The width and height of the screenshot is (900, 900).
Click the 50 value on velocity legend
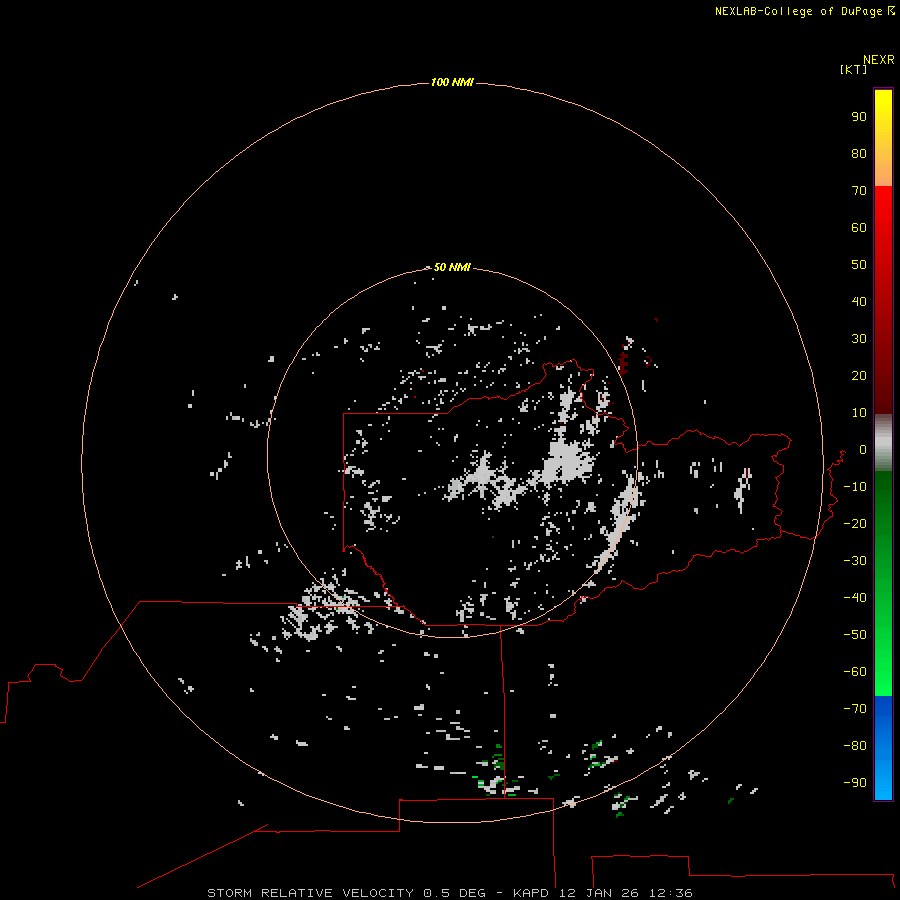(x=859, y=265)
